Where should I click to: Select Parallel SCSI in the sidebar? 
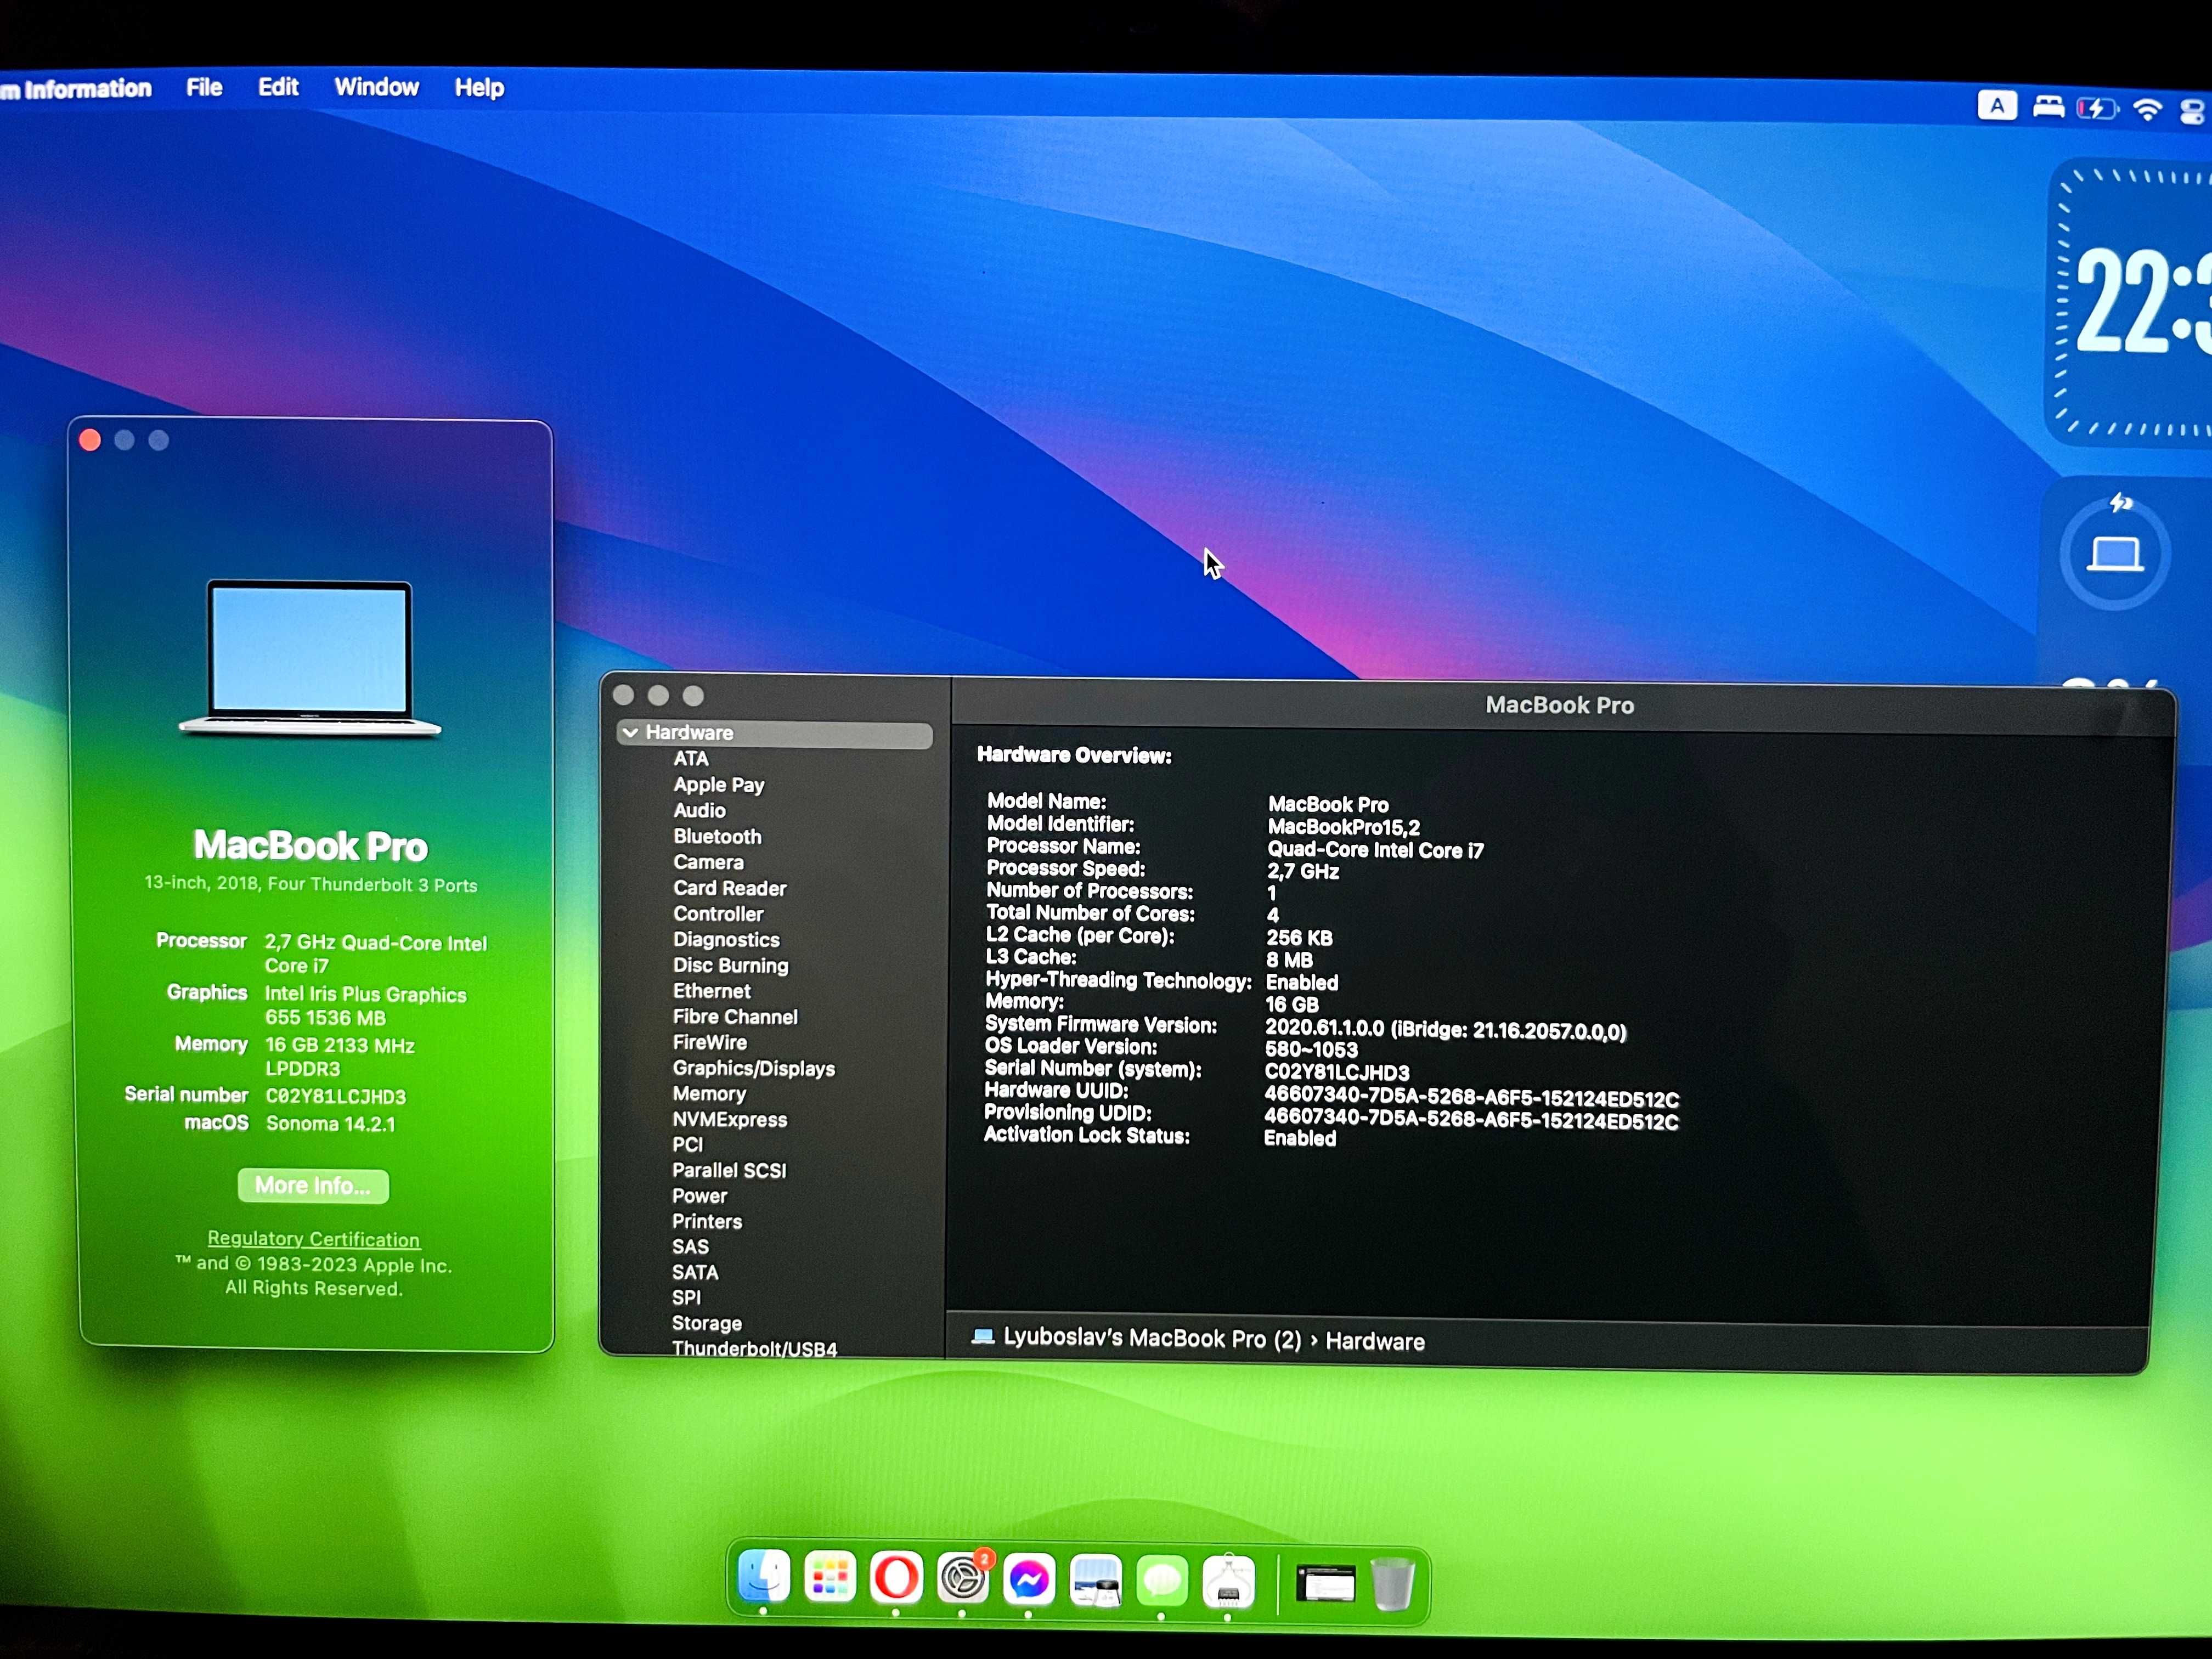point(729,1171)
